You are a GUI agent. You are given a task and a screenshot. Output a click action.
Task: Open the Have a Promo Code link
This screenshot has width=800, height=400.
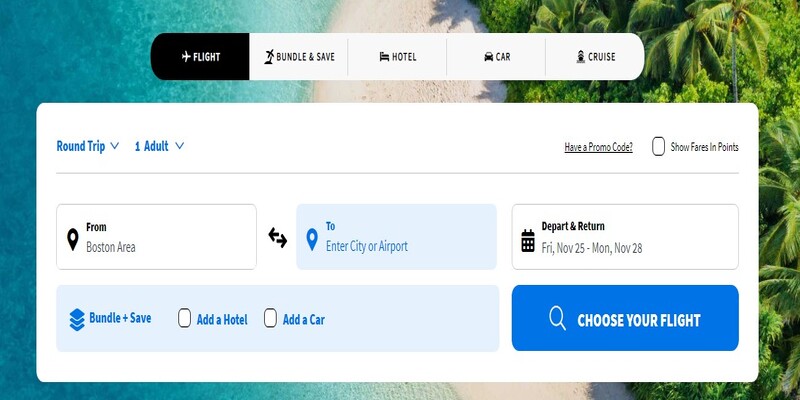click(x=598, y=147)
